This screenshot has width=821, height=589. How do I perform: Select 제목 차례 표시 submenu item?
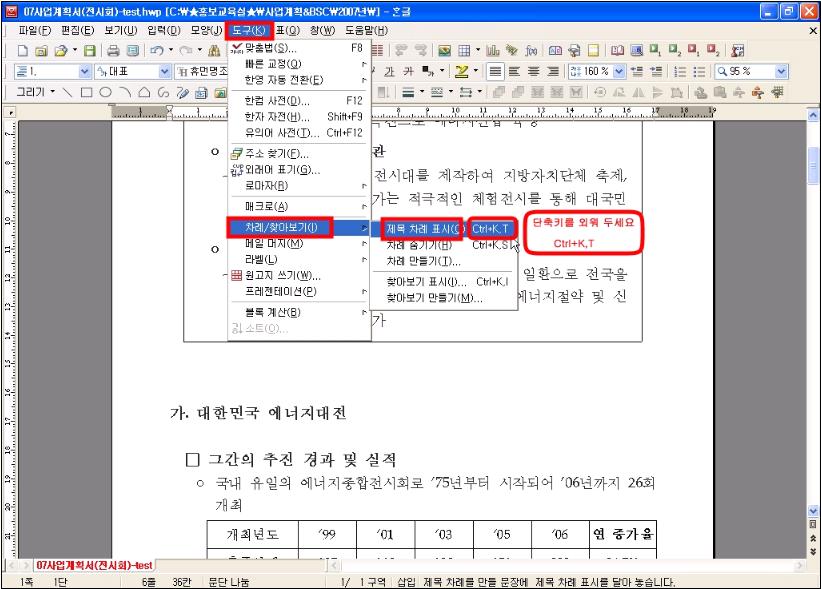tap(443, 229)
